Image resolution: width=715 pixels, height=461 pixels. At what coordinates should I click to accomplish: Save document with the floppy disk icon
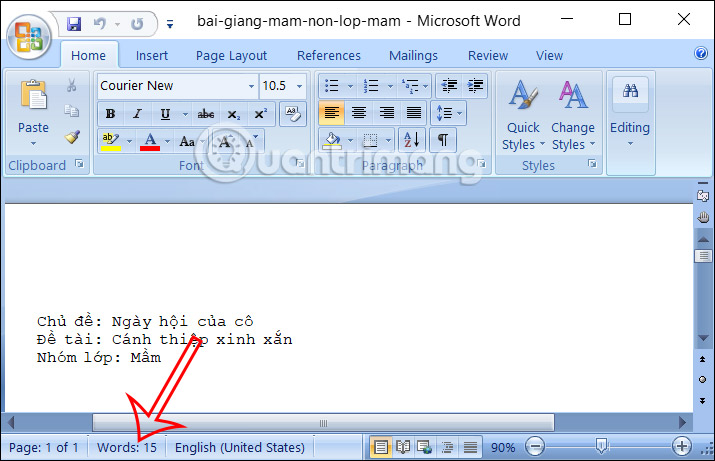pyautogui.click(x=74, y=23)
